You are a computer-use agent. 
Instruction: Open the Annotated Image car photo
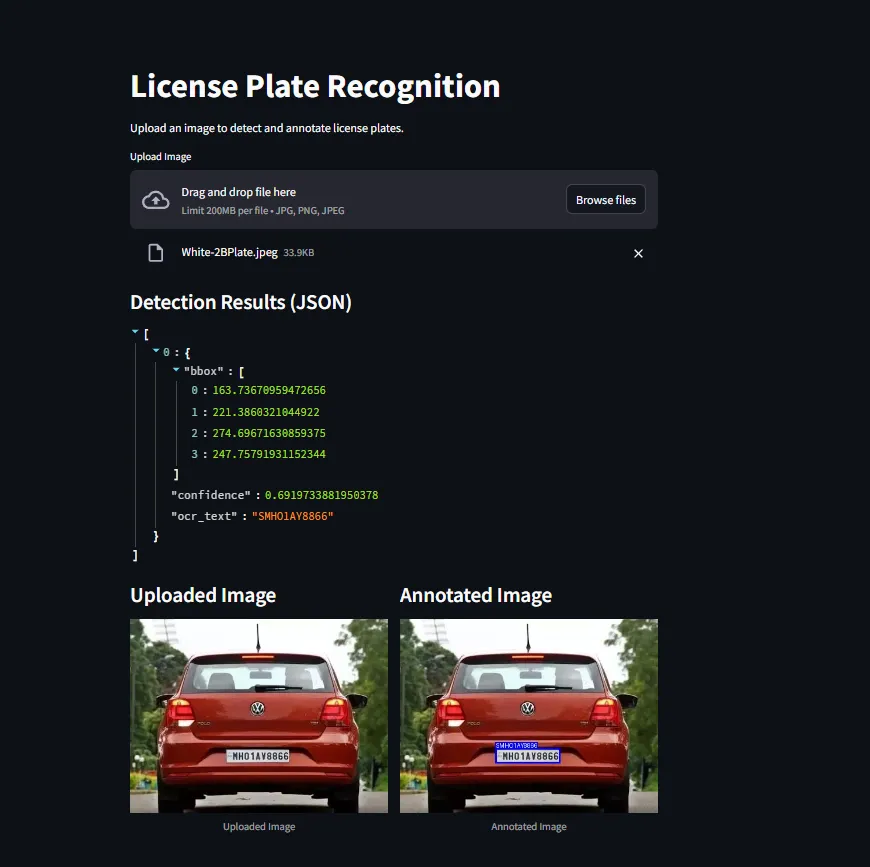coord(529,716)
